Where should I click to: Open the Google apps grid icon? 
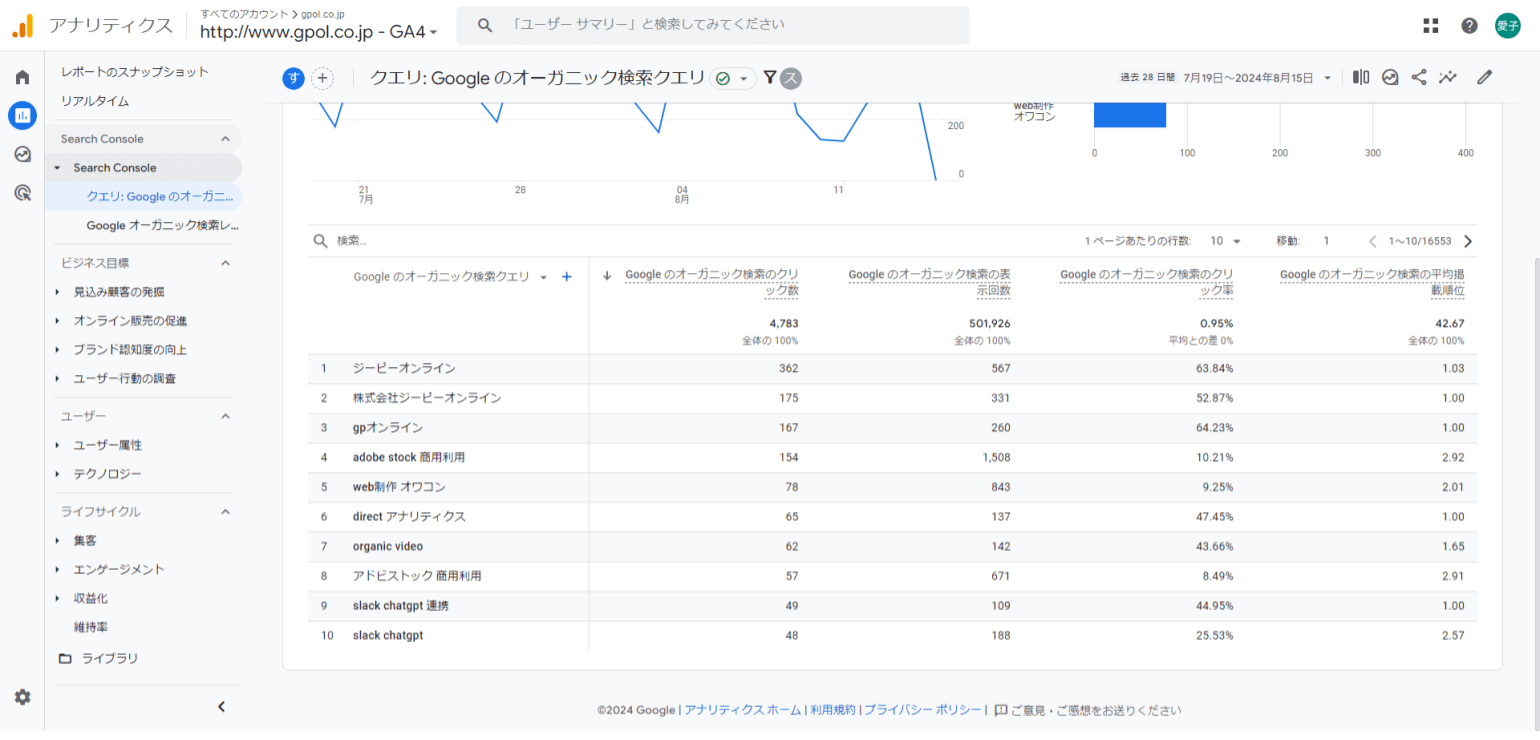point(1431,26)
